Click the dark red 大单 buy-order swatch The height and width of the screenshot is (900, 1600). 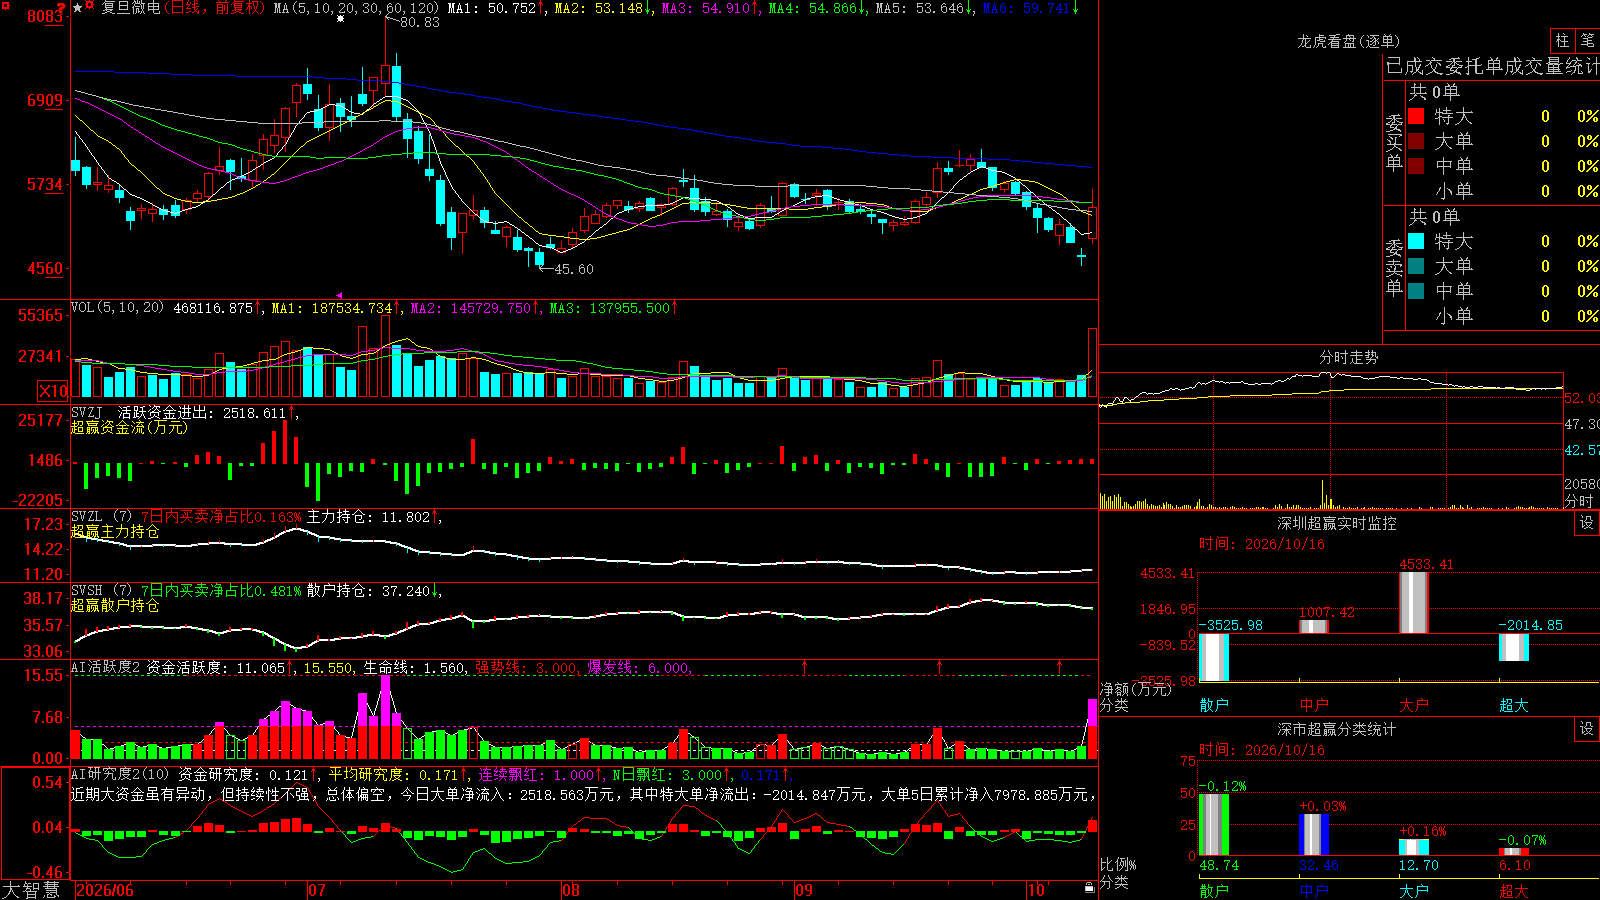pos(1416,141)
